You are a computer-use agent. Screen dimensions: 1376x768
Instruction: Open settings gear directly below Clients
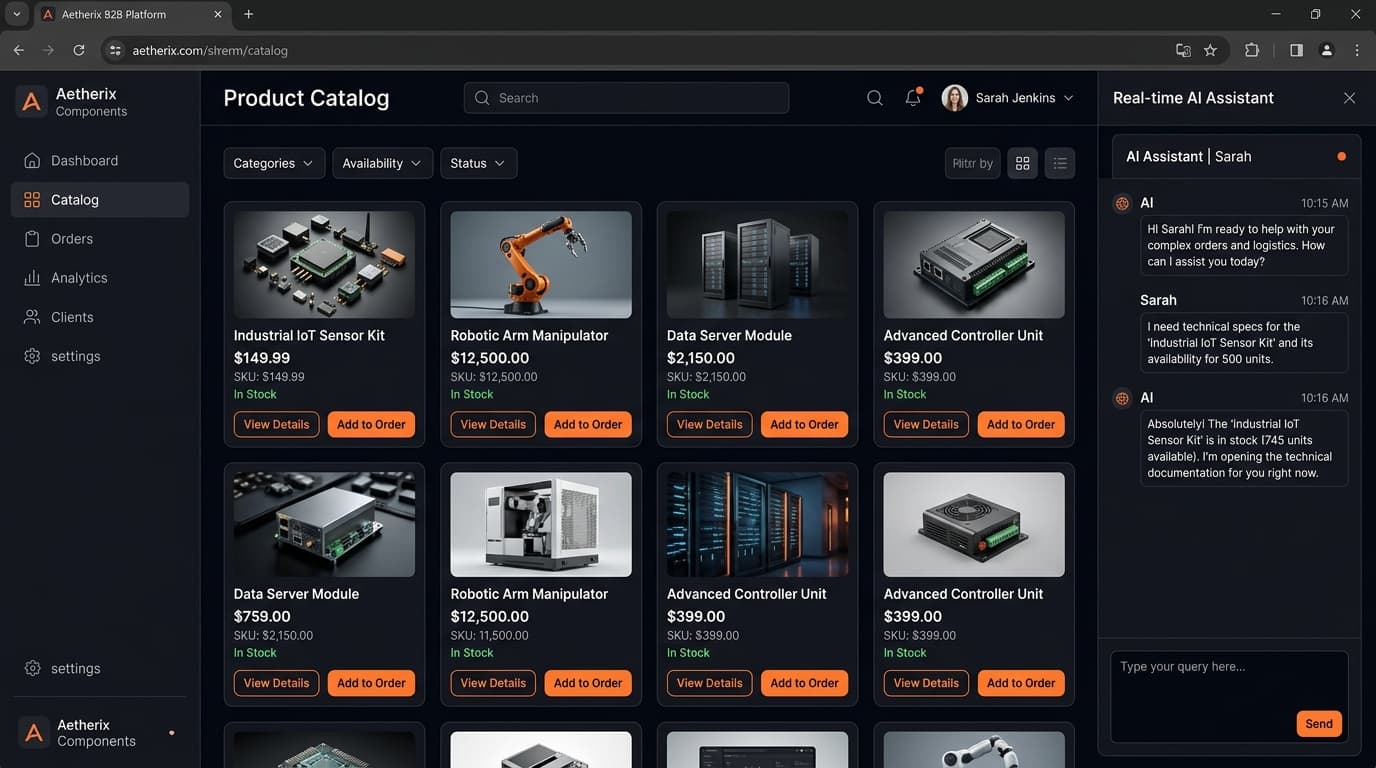coord(32,356)
